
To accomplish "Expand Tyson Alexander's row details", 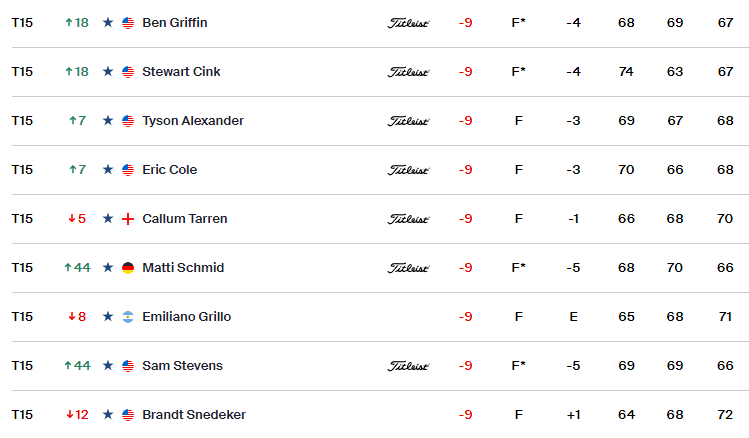I will 380,121.
